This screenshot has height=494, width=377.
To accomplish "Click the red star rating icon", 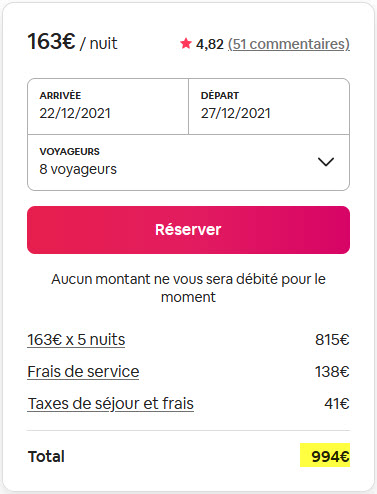I will [186, 43].
